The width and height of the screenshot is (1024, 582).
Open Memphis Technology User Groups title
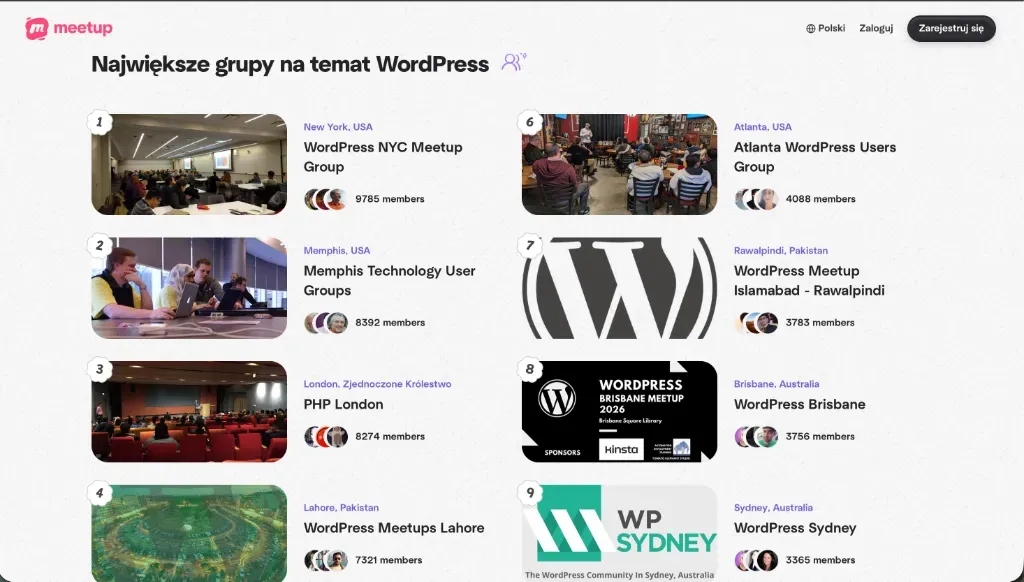point(389,281)
